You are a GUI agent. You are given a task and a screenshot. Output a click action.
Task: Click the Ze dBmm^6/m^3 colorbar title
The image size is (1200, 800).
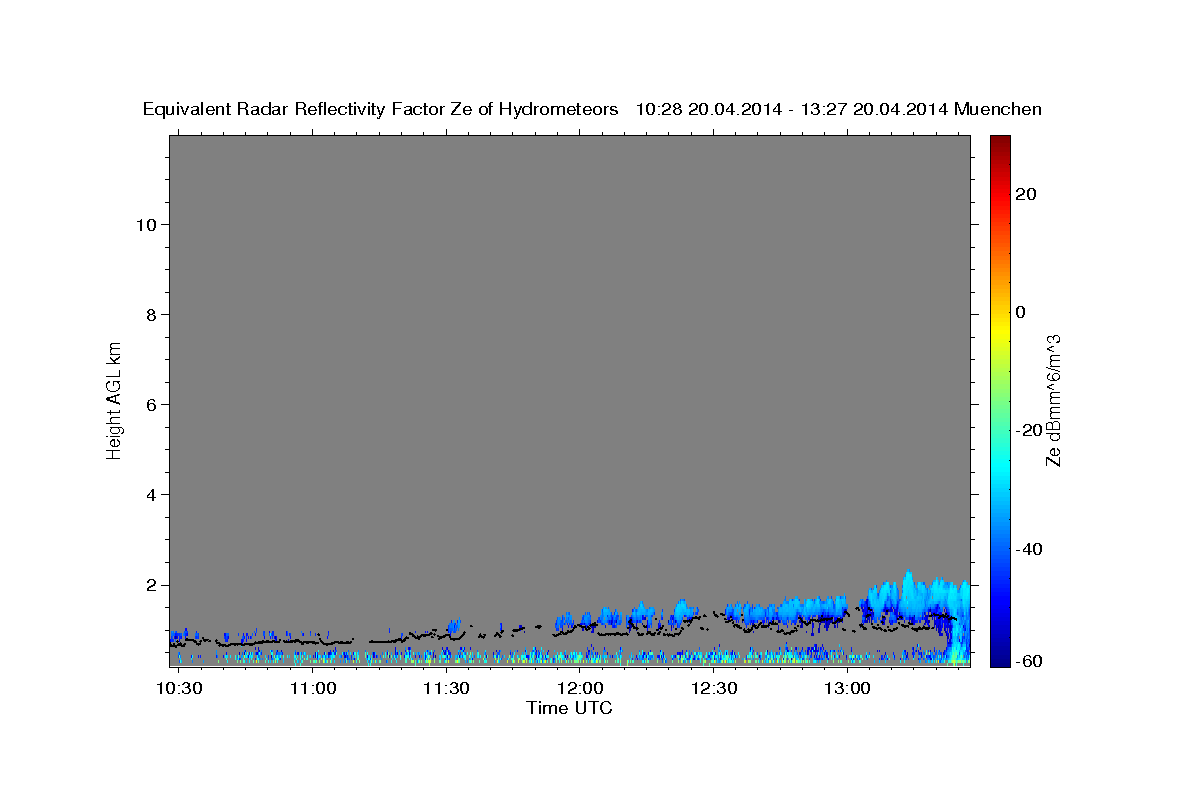[x=1052, y=400]
